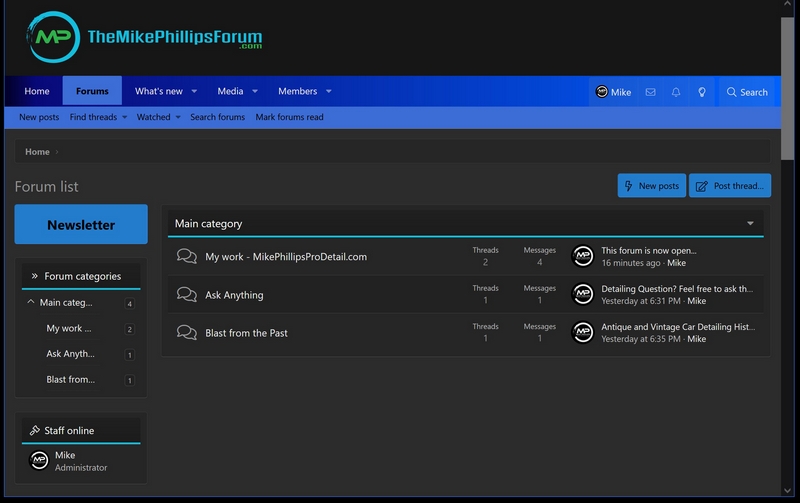Click Find threads in sub-navigation

(x=93, y=117)
